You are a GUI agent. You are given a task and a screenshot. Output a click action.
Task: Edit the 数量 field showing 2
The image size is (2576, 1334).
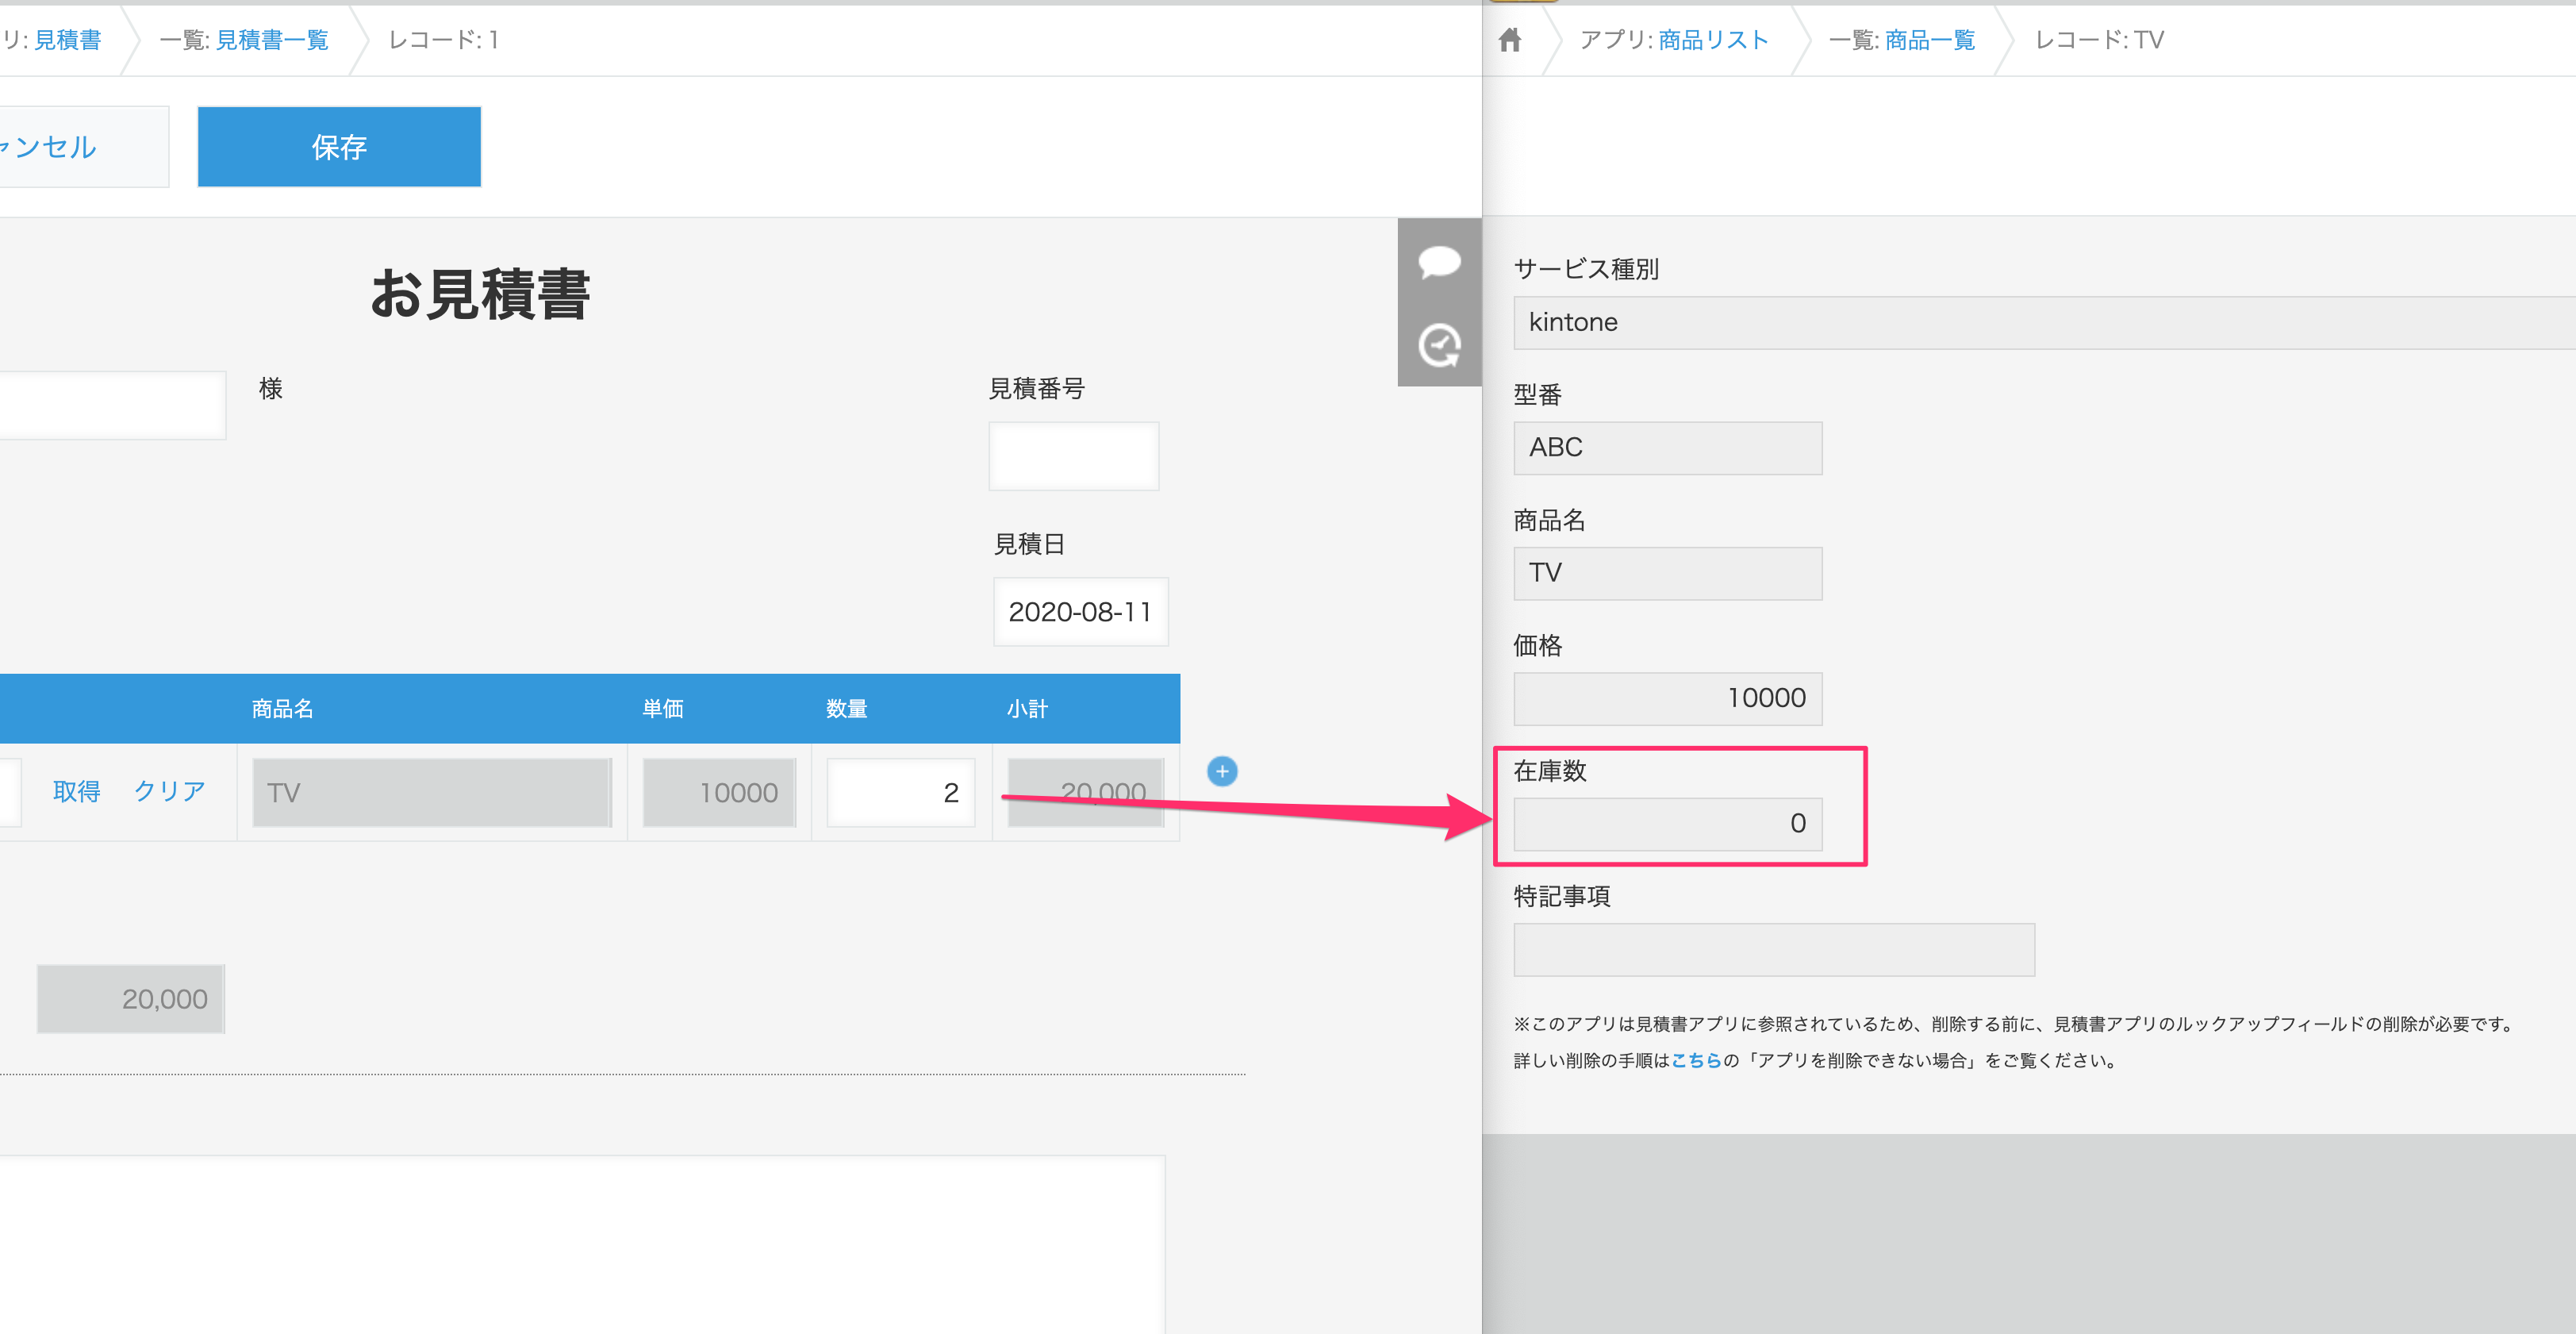[x=900, y=792]
